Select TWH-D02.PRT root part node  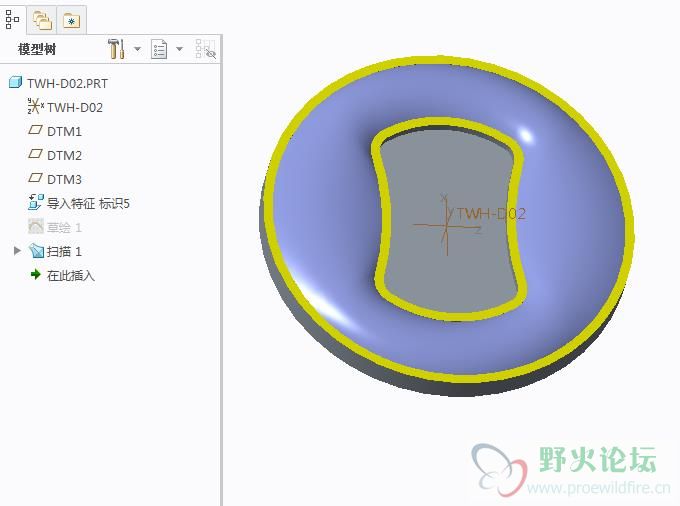pos(67,83)
